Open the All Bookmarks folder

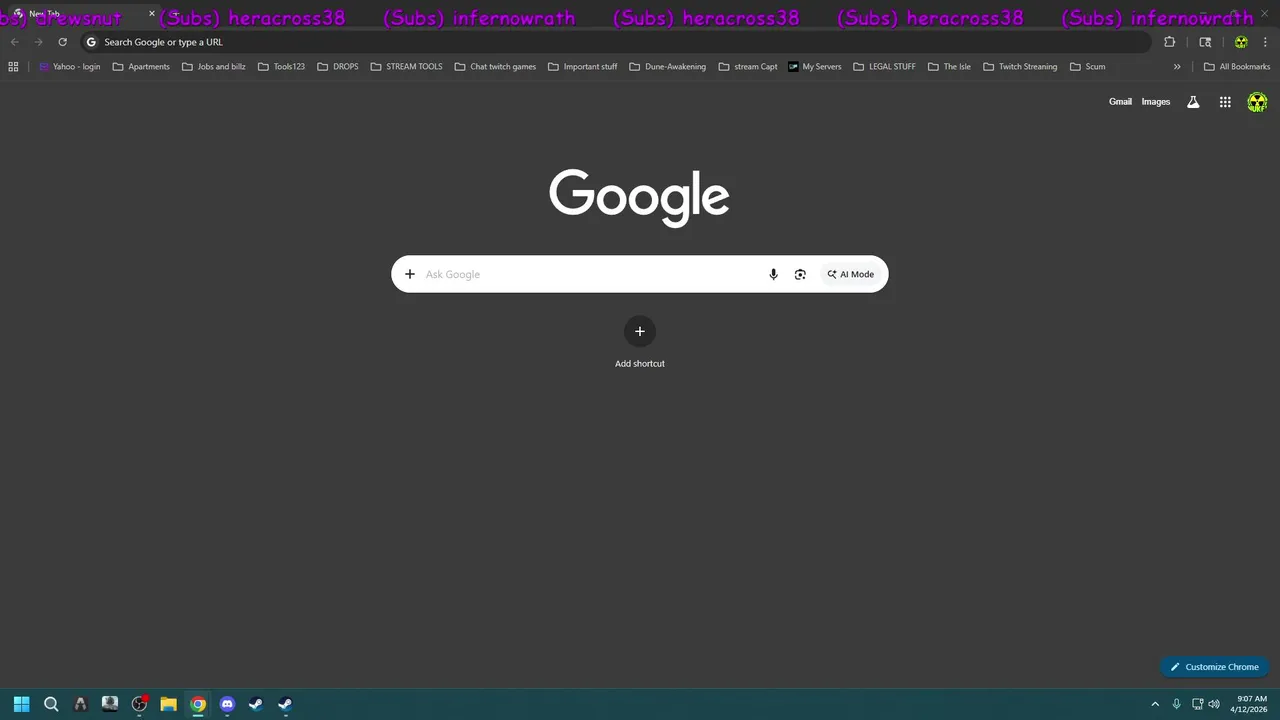tap(1237, 67)
